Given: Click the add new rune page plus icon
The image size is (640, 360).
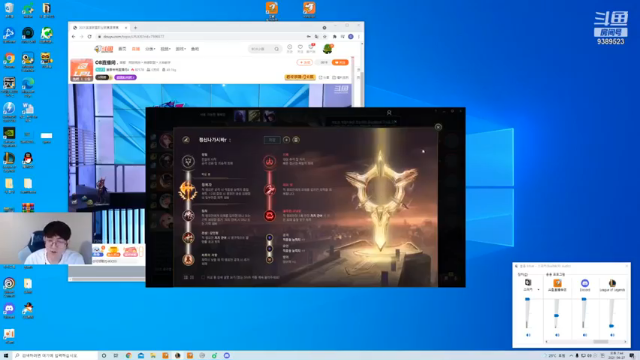Looking at the screenshot, I should (287, 140).
